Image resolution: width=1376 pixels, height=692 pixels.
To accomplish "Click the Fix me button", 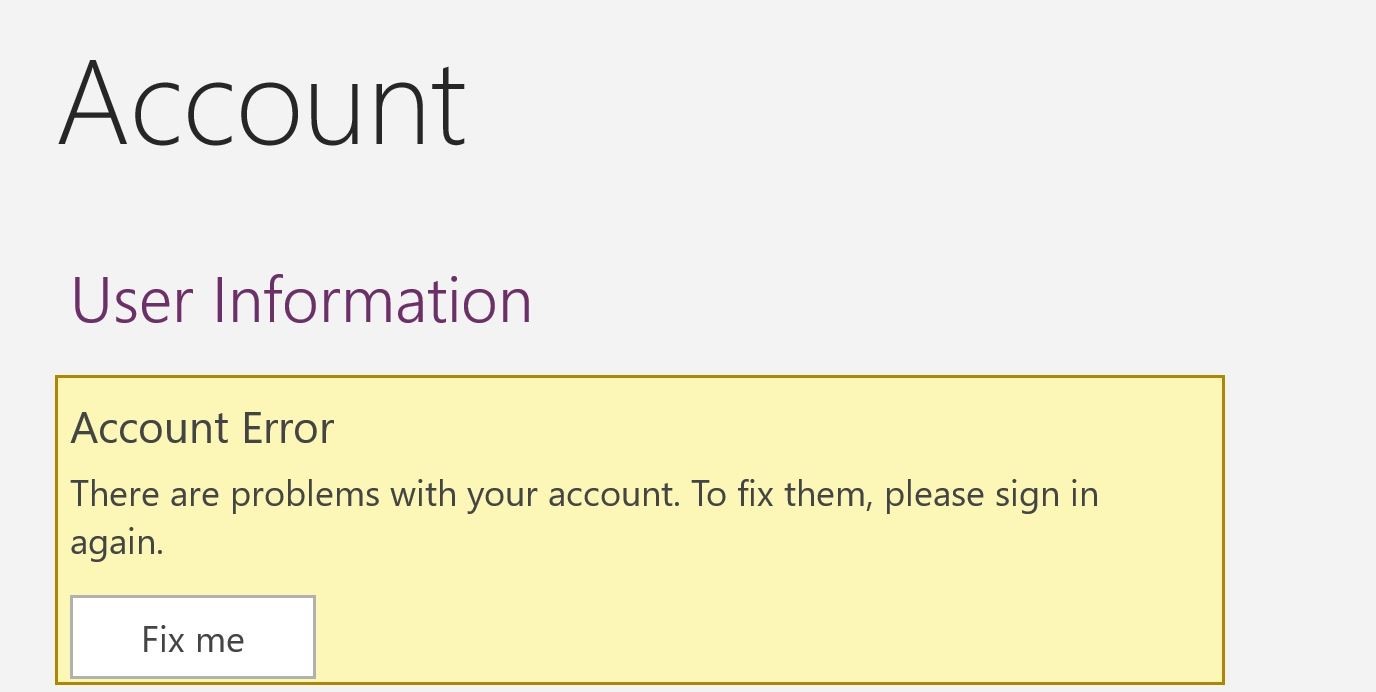I will [x=193, y=637].
